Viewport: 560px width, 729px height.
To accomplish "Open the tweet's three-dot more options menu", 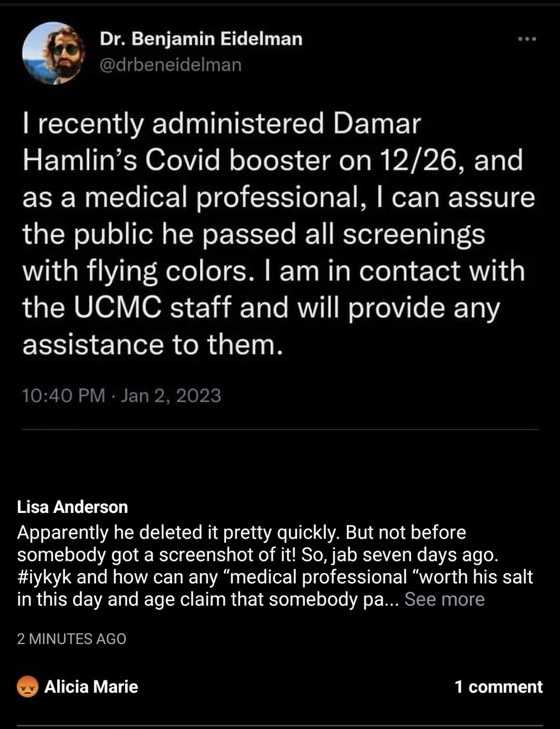I will coord(527,40).
